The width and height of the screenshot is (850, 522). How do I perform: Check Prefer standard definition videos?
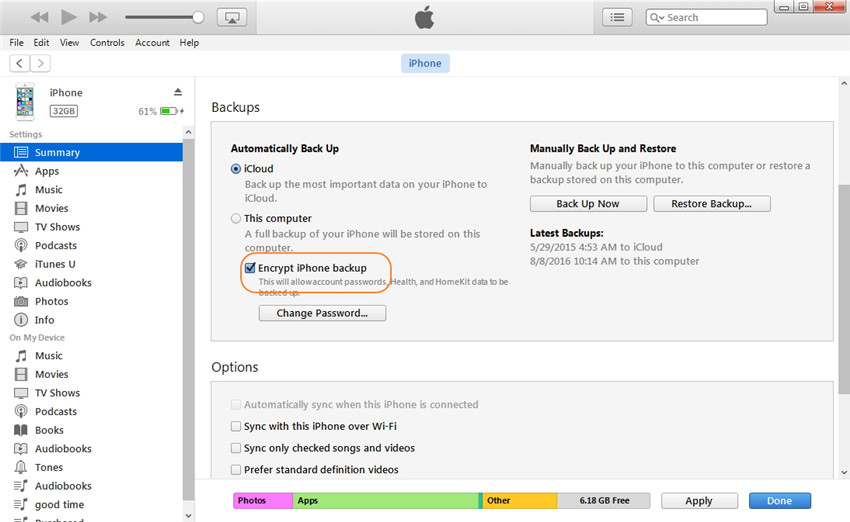[x=236, y=469]
